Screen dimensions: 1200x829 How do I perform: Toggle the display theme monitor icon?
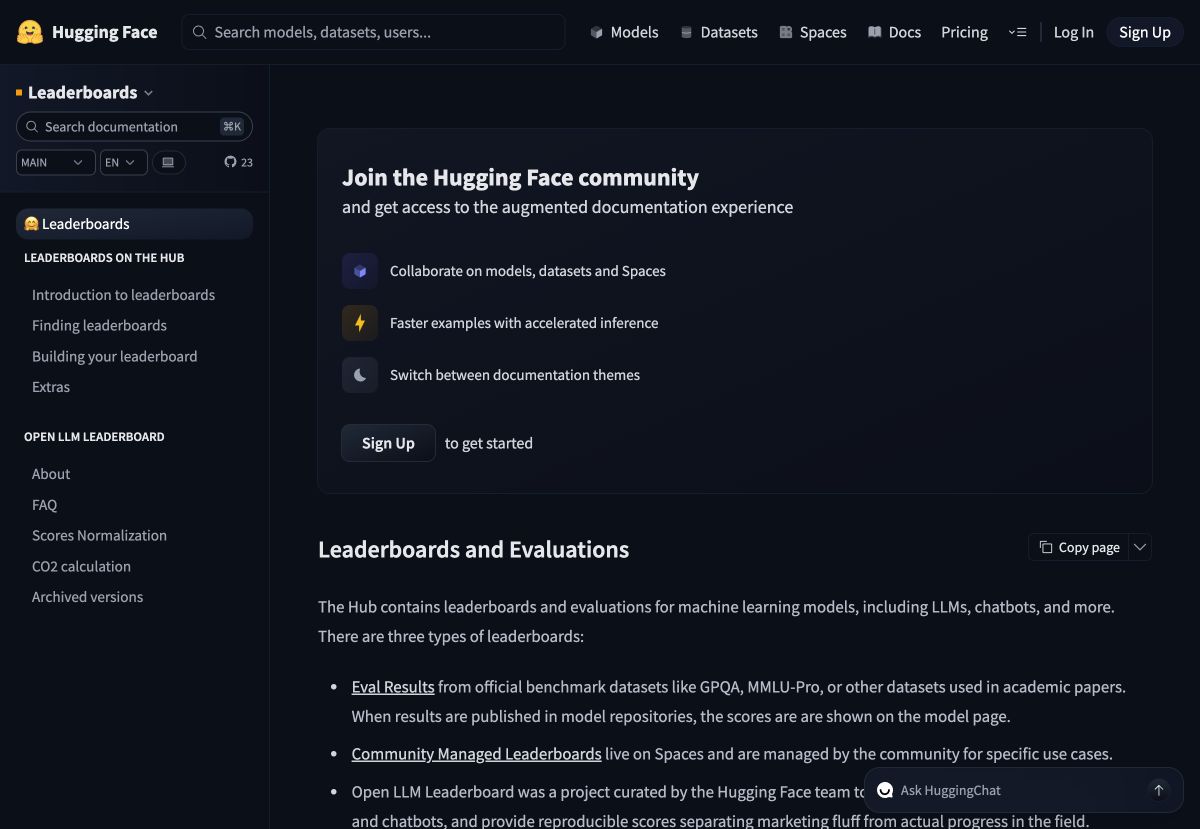[x=168, y=162]
